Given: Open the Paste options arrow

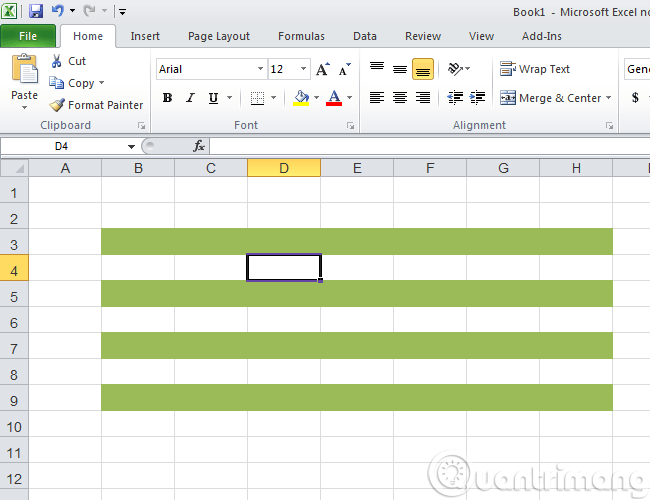Looking at the screenshot, I should [24, 108].
